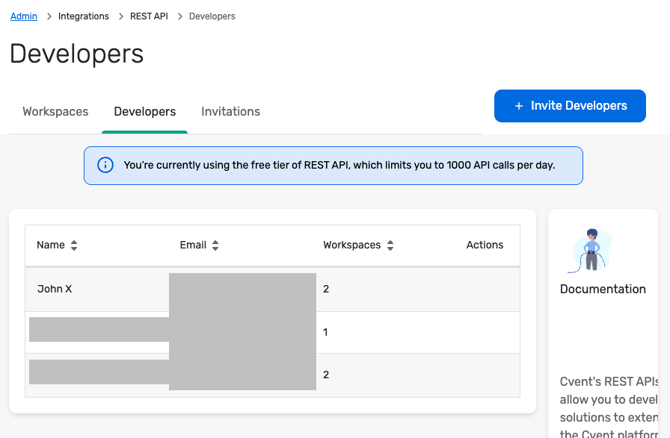Open the Documentation panel heading
The height and width of the screenshot is (438, 670).
point(602,289)
